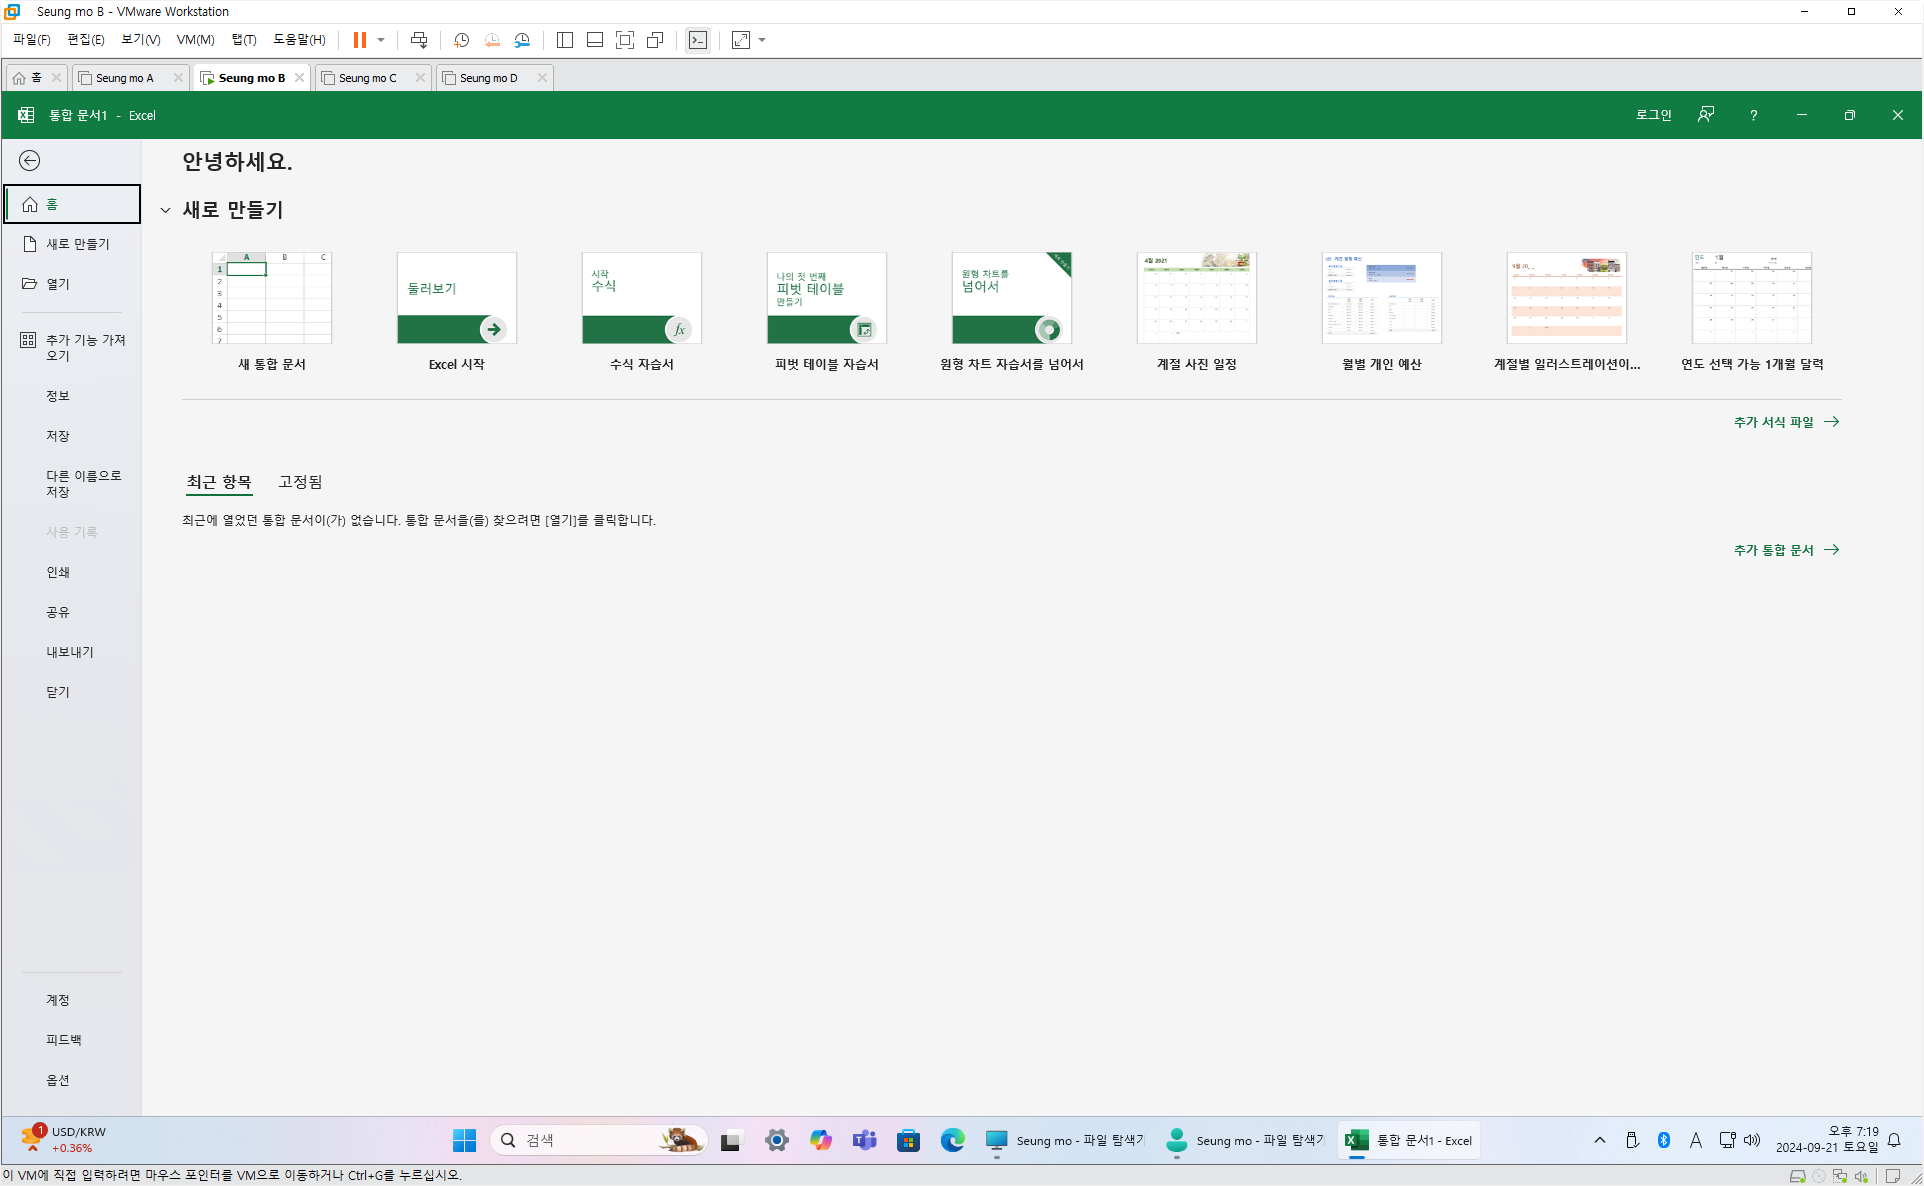This screenshot has height=1186, width=1924.
Task: Open Windows Start menu icon
Action: click(464, 1140)
